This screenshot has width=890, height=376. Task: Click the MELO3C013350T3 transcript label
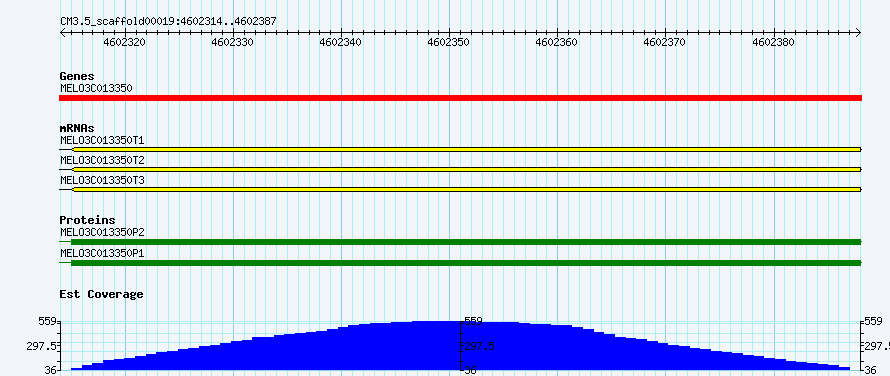102,180
